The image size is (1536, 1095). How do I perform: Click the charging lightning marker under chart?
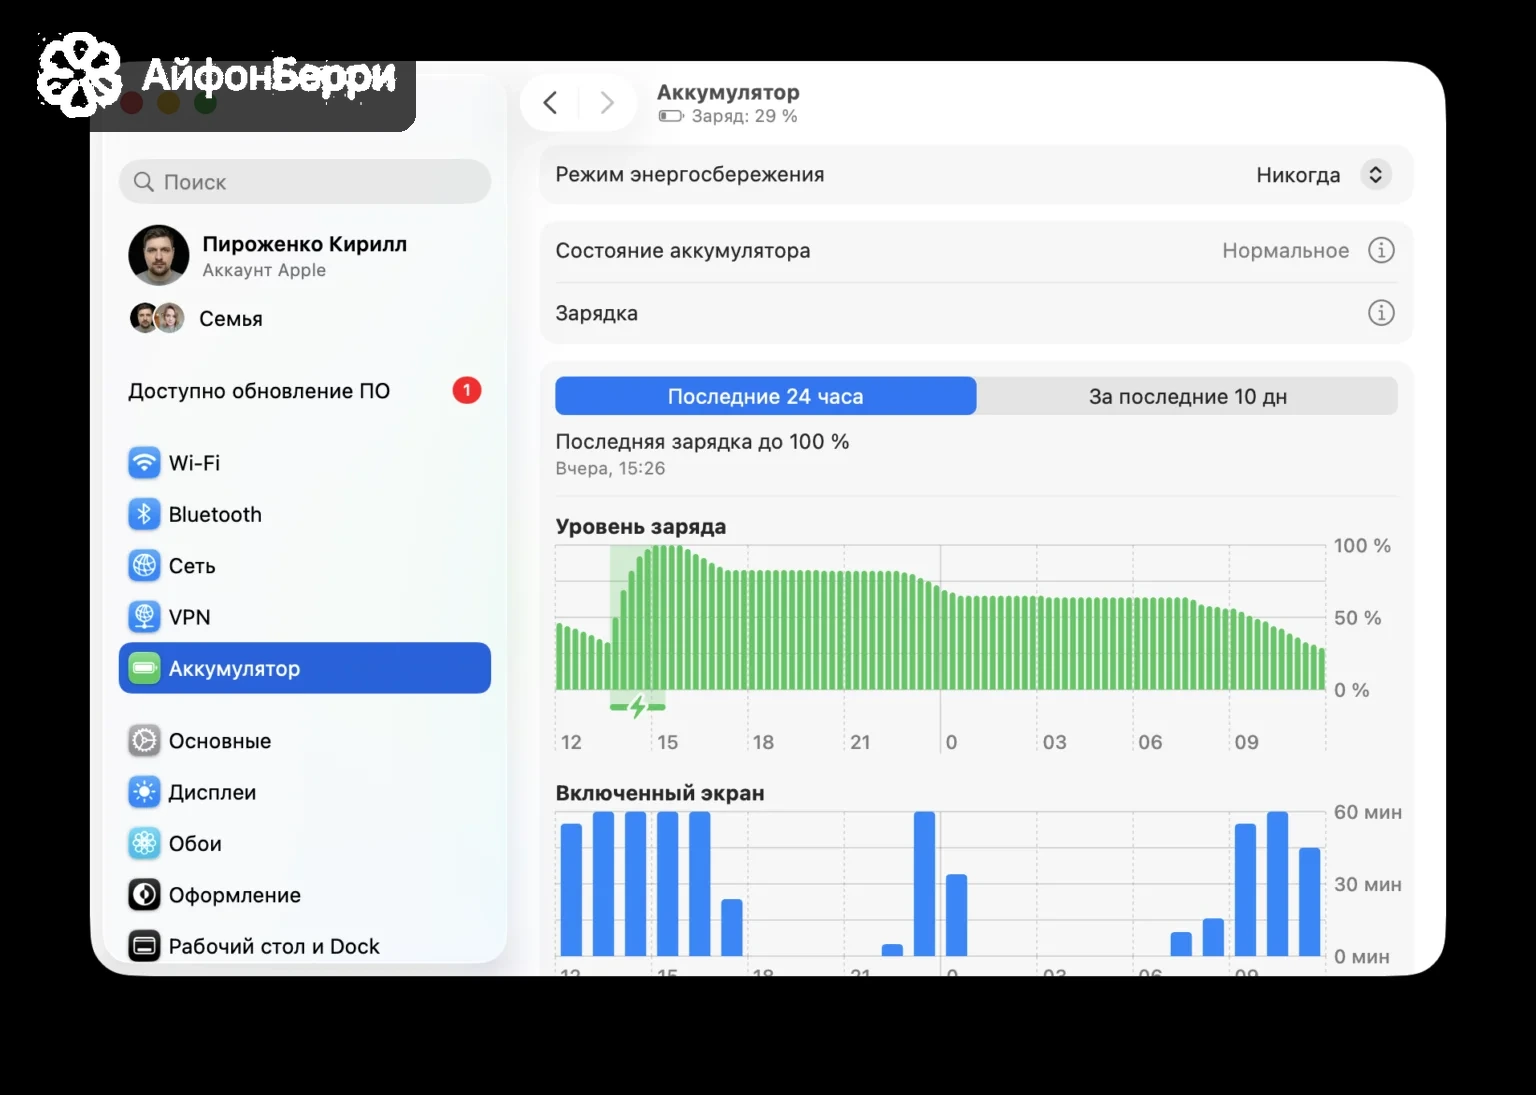coord(638,708)
